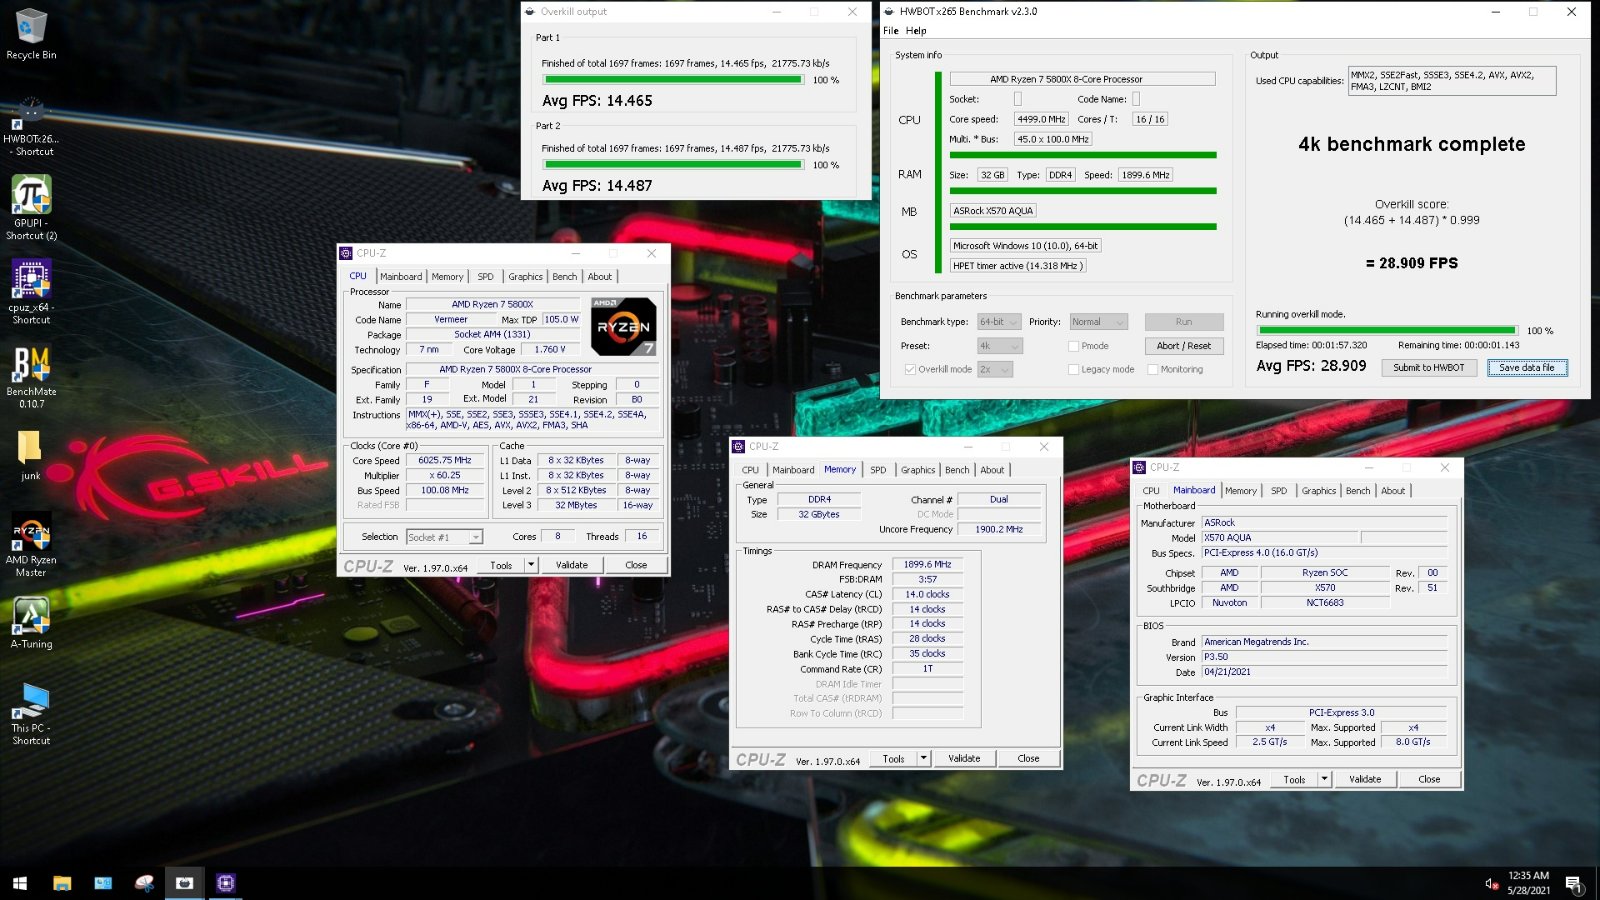1600x900 pixels.
Task: Open the Windows Start menu
Action: click(x=20, y=883)
